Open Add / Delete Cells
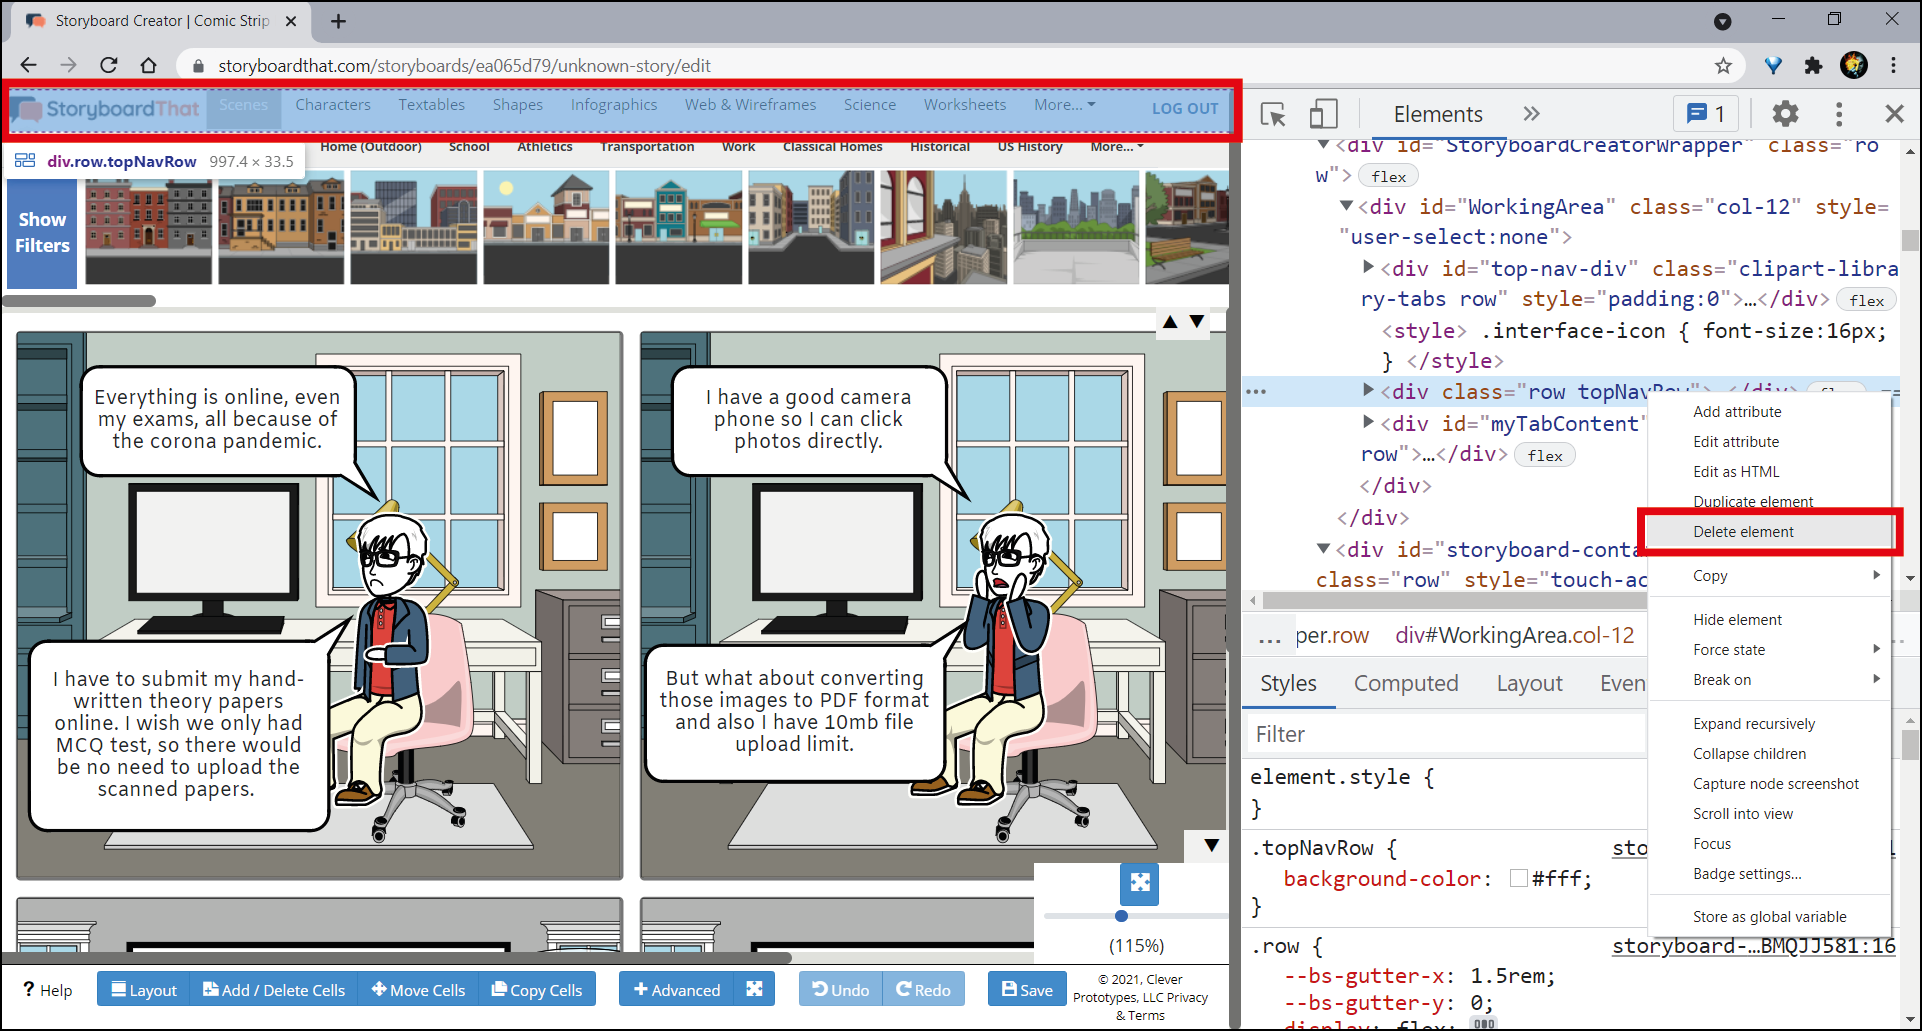Image resolution: width=1922 pixels, height=1031 pixels. [274, 989]
